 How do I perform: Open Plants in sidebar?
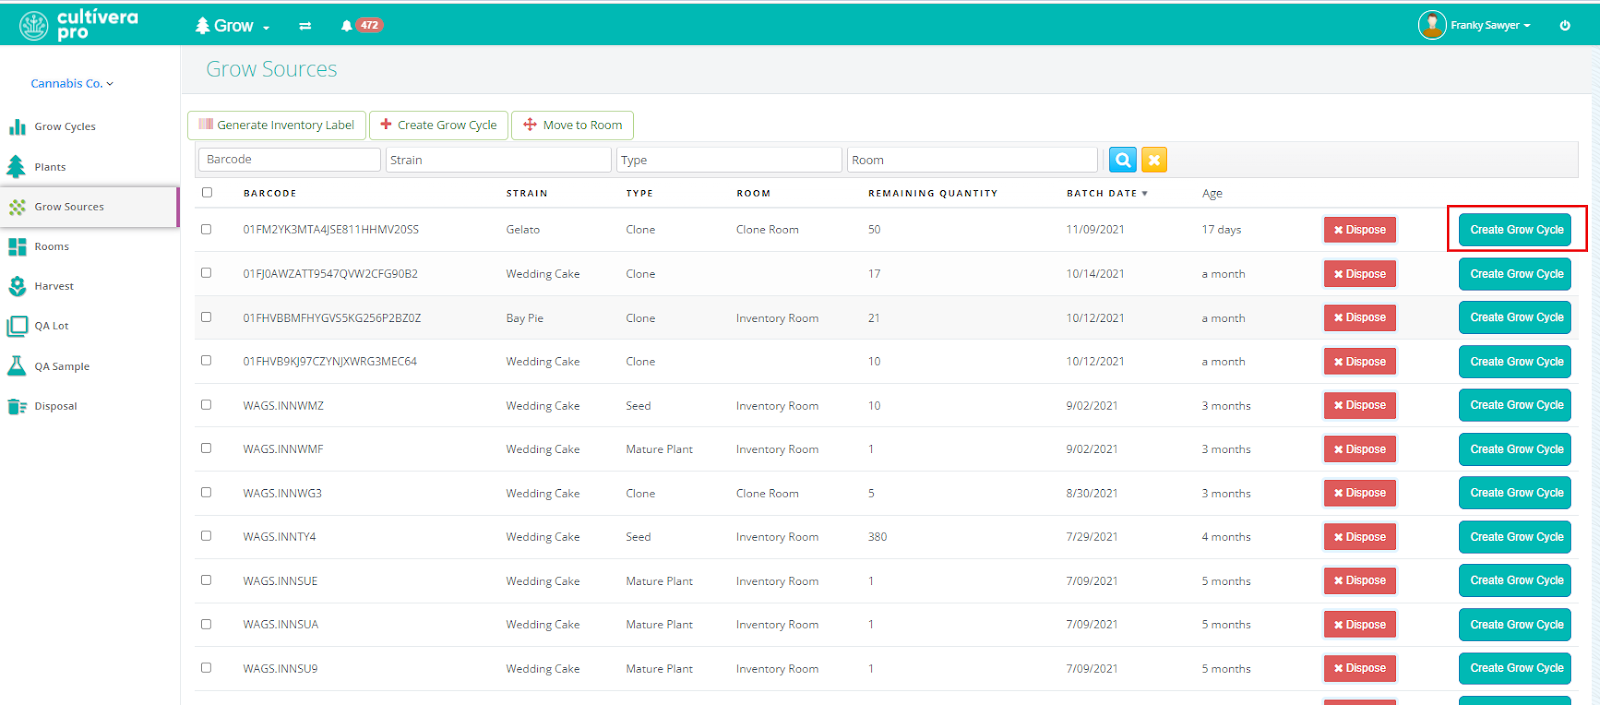coord(50,167)
